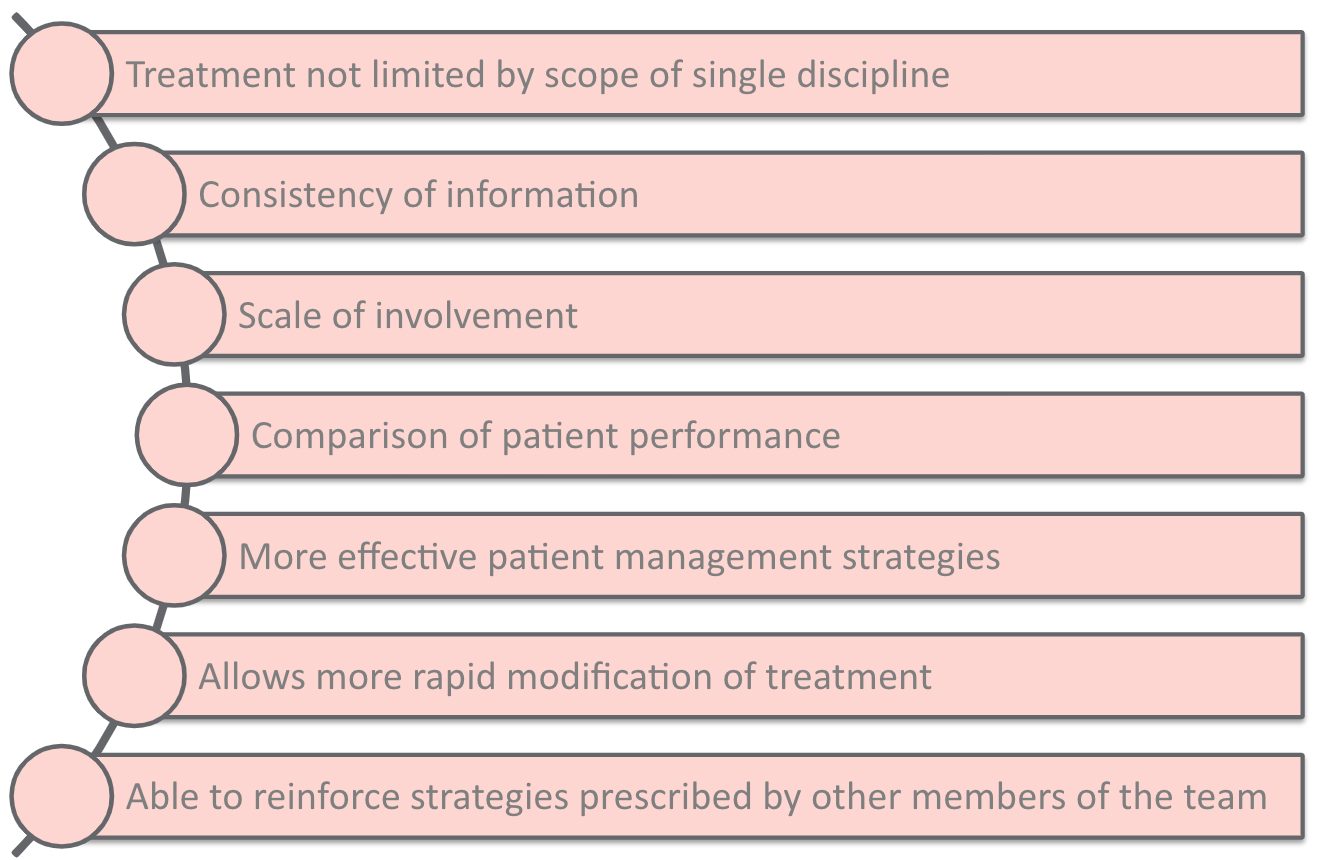Click blank right side of Comparison bar
1330x860 pixels.
(x=1072, y=434)
